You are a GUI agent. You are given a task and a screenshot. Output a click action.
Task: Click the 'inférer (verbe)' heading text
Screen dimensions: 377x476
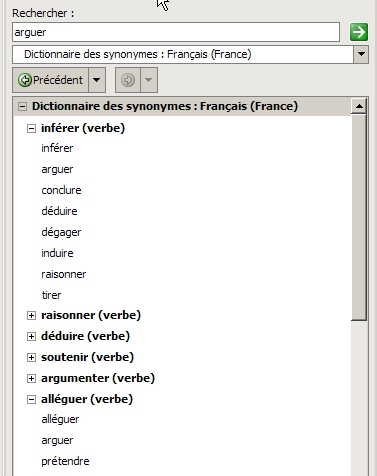tap(83, 128)
